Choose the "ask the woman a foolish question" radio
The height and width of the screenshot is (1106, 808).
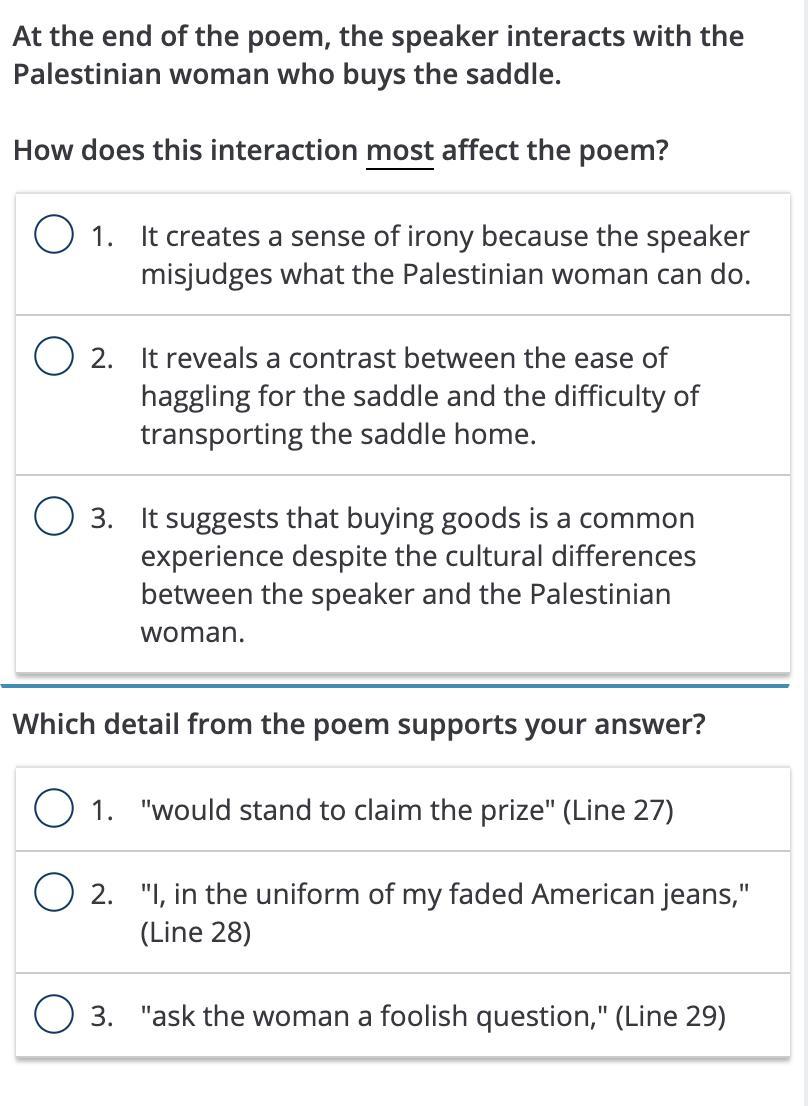[53, 1016]
